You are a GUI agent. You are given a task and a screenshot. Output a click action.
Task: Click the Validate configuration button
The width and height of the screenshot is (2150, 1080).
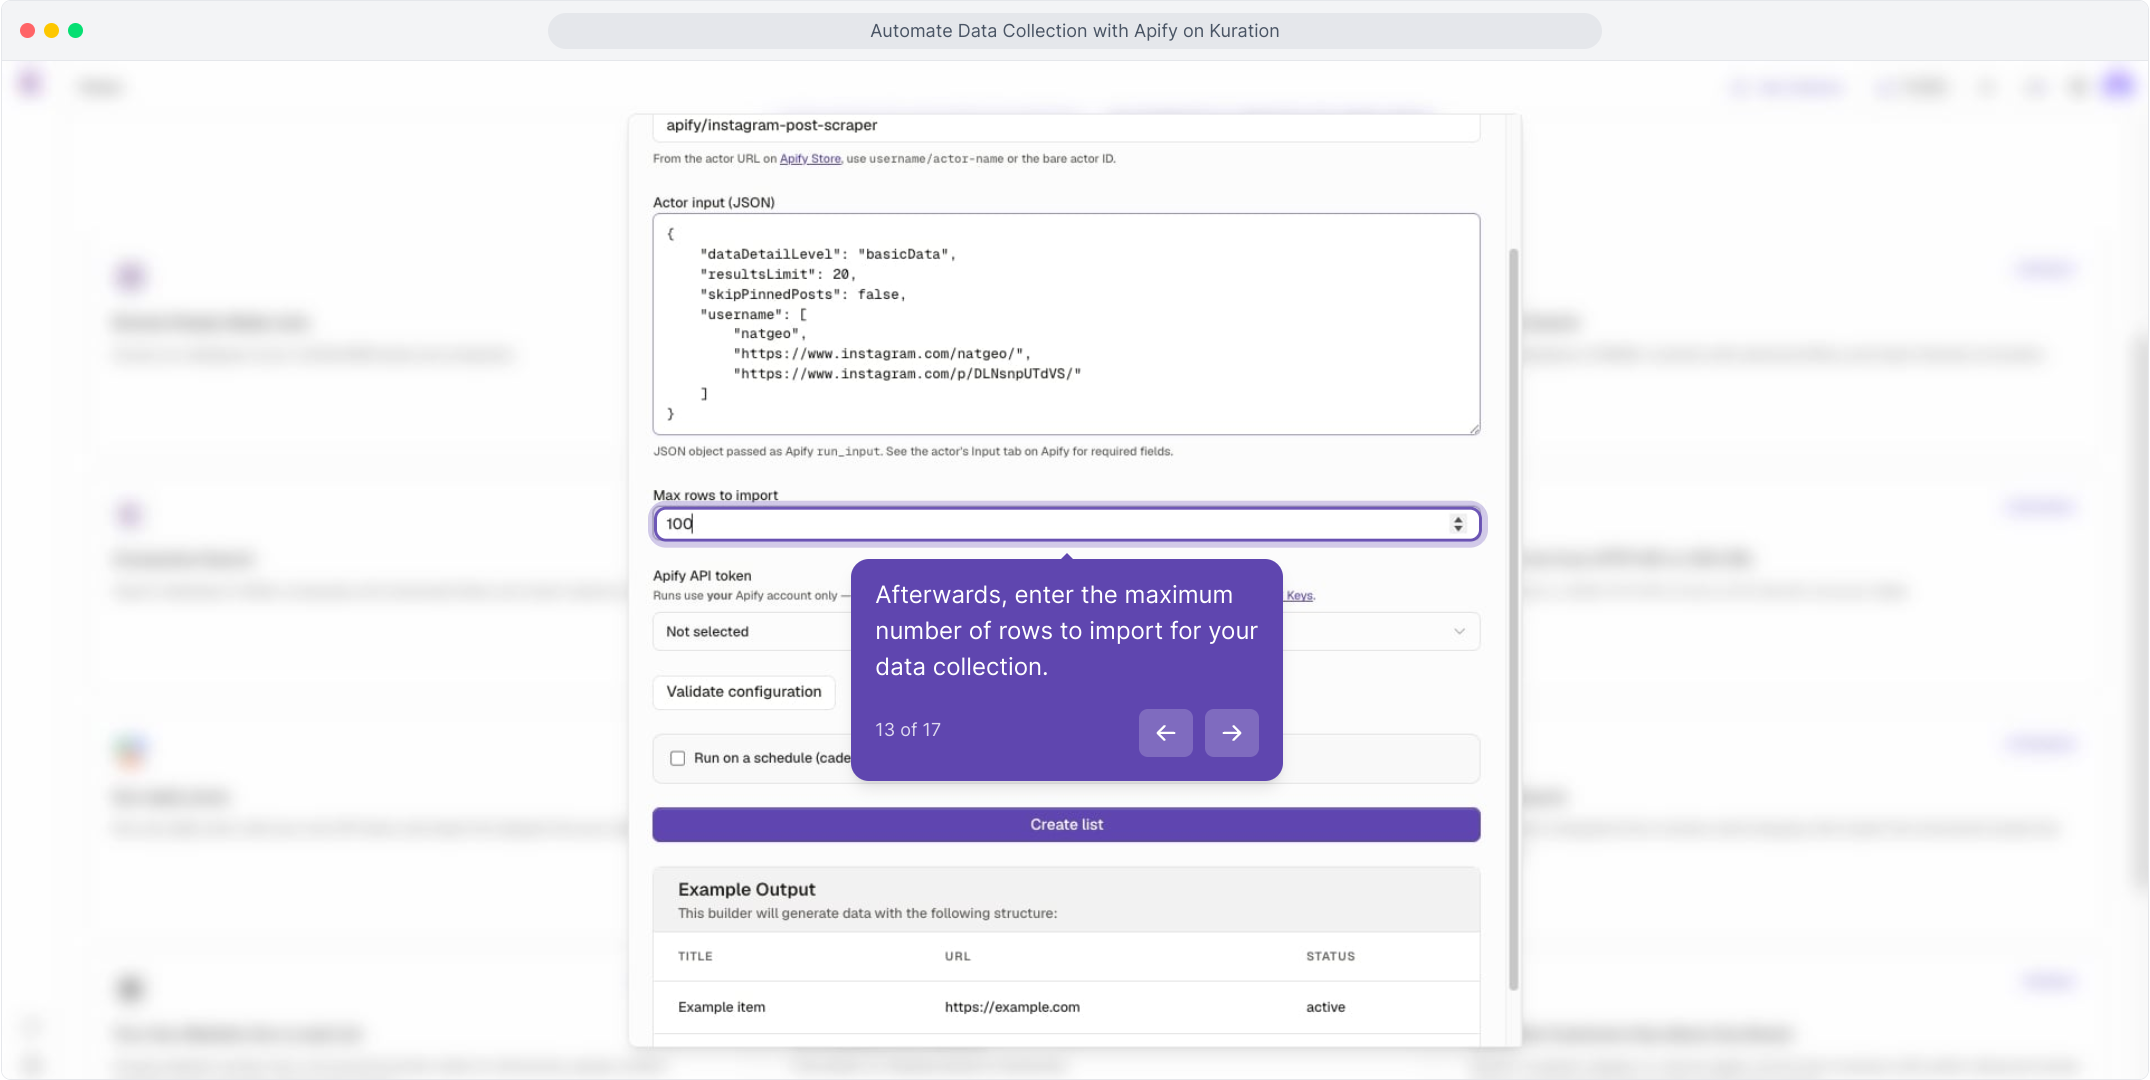pyautogui.click(x=744, y=692)
